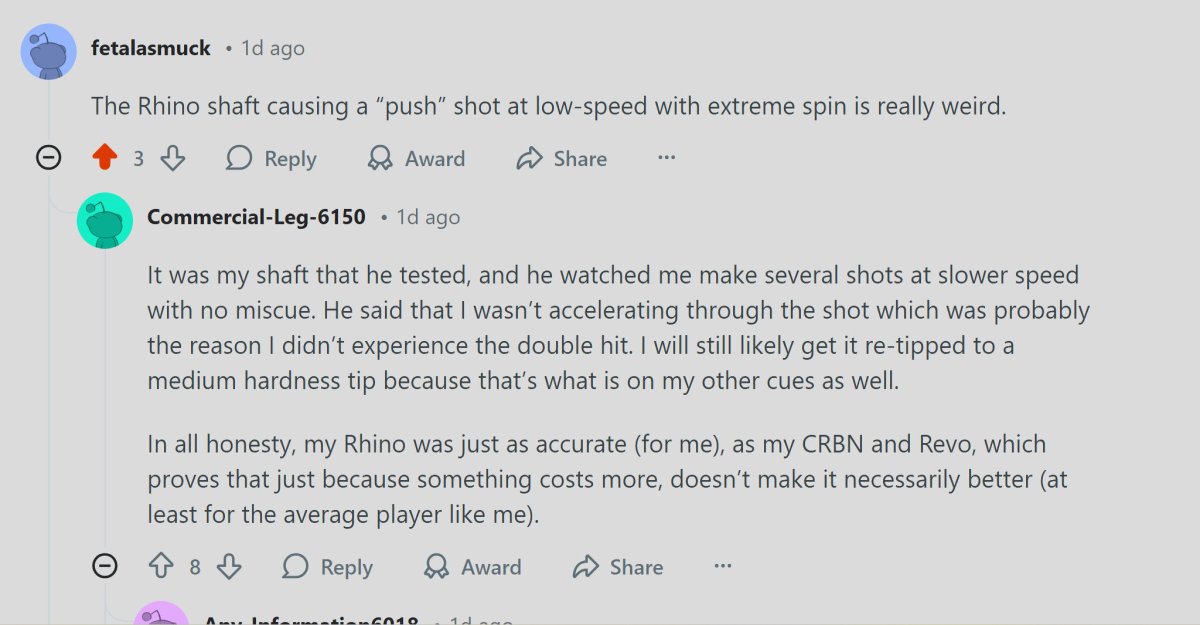Open the overflow menu on Commercial-Leg-6150's reply
This screenshot has width=1200, height=625.
click(723, 567)
